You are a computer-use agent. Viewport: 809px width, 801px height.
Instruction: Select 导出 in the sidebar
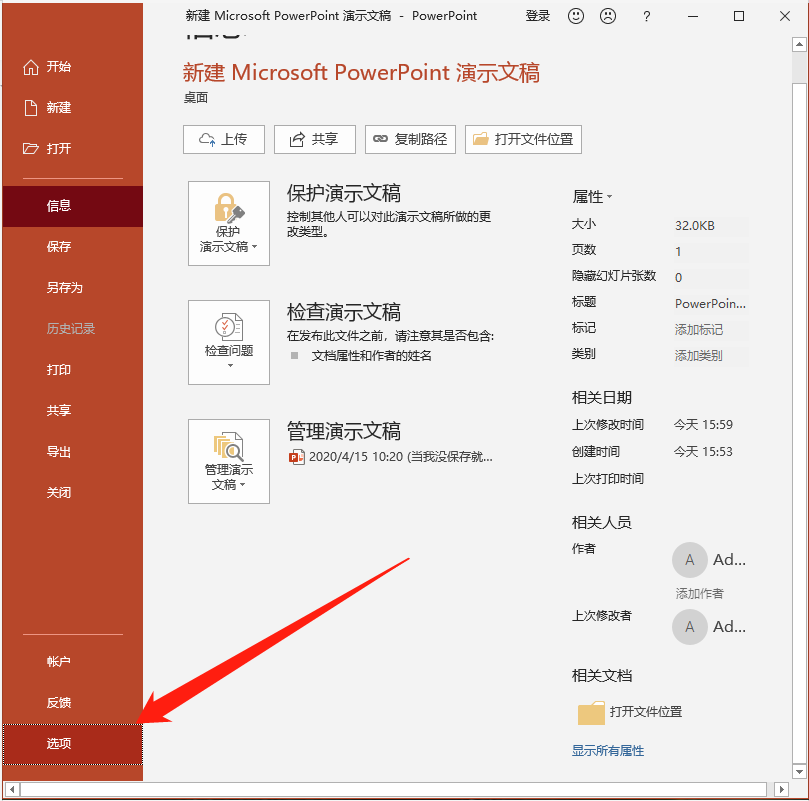point(73,452)
